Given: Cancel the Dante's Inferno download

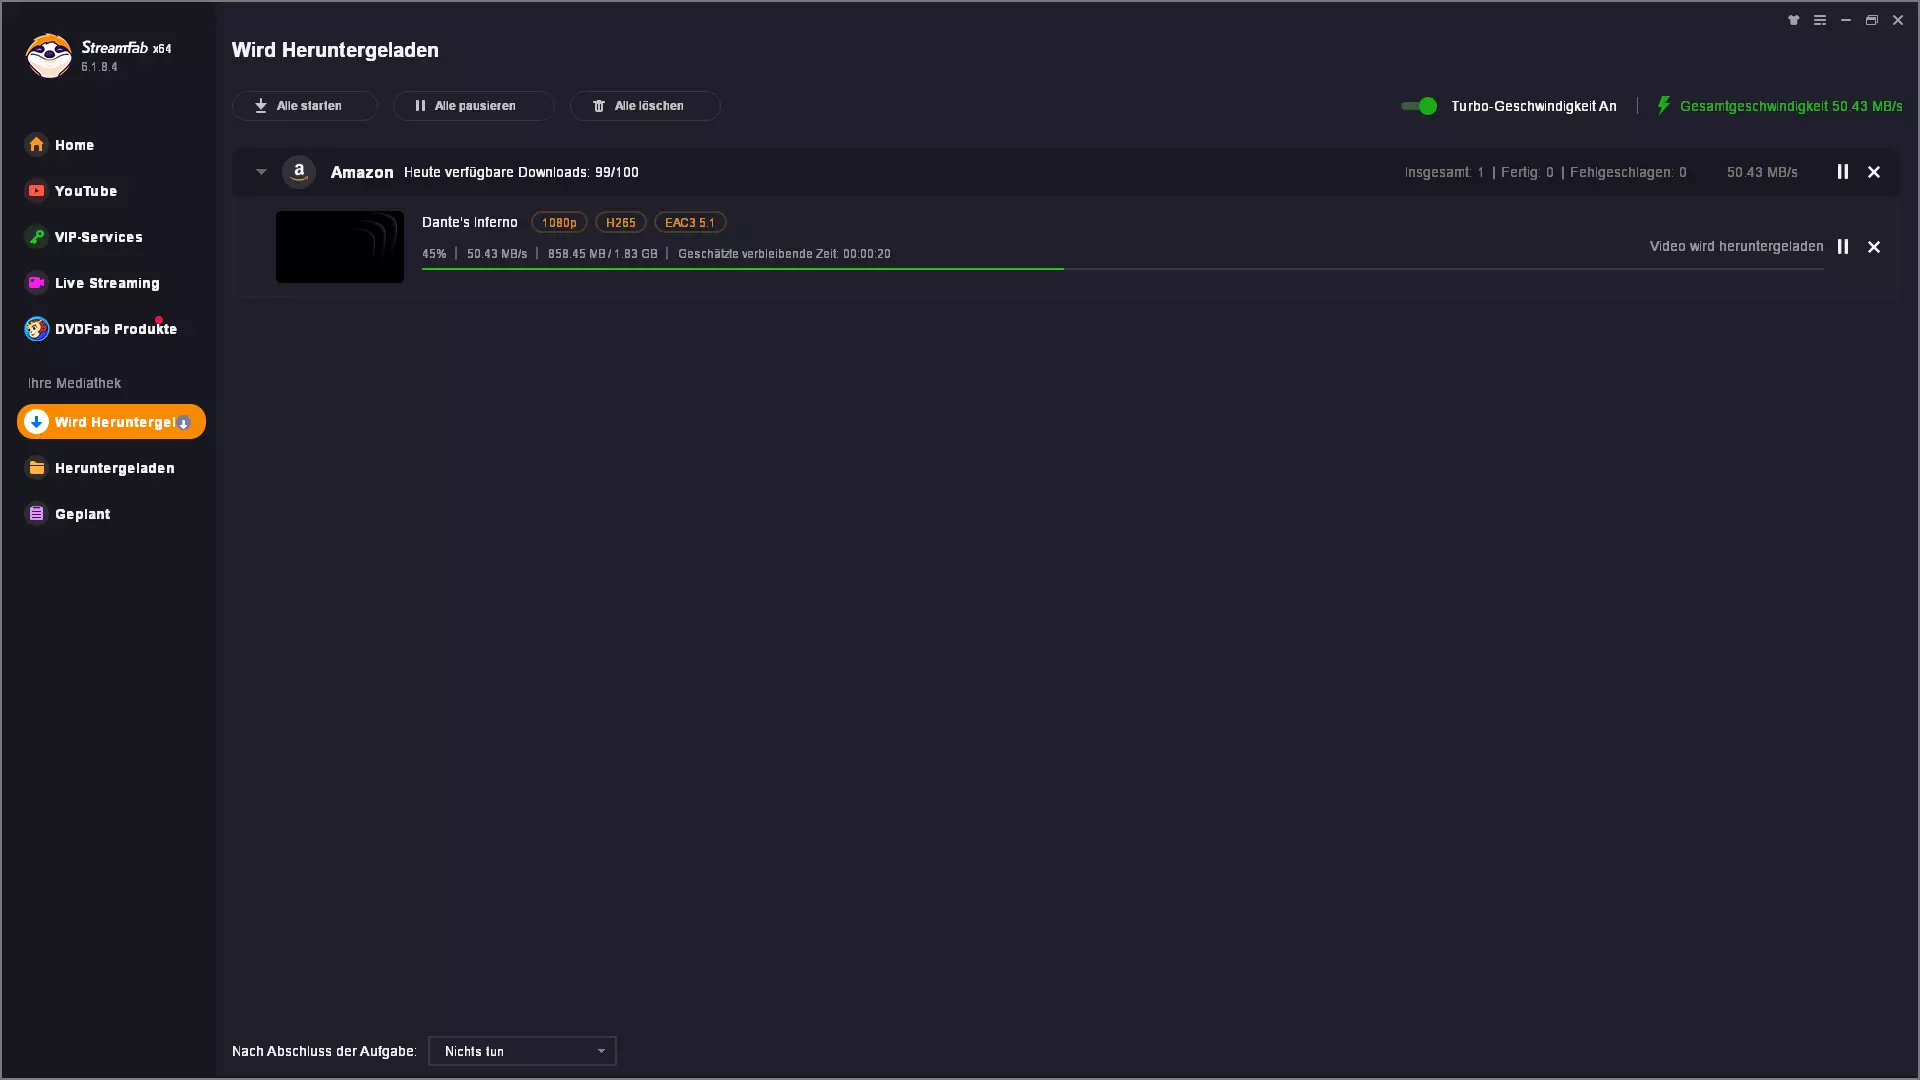Looking at the screenshot, I should [x=1874, y=246].
